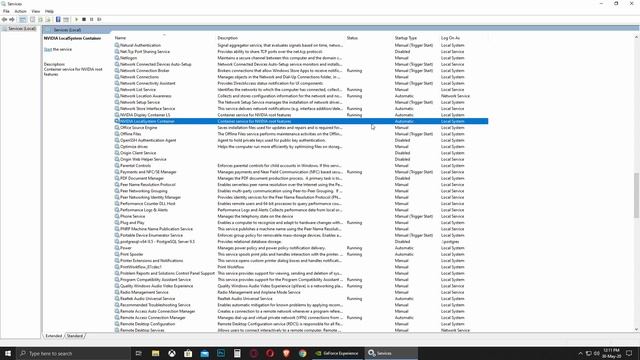This screenshot has height=360, width=640.
Task: Select the Phone Service row
Action: (x=301, y=216)
